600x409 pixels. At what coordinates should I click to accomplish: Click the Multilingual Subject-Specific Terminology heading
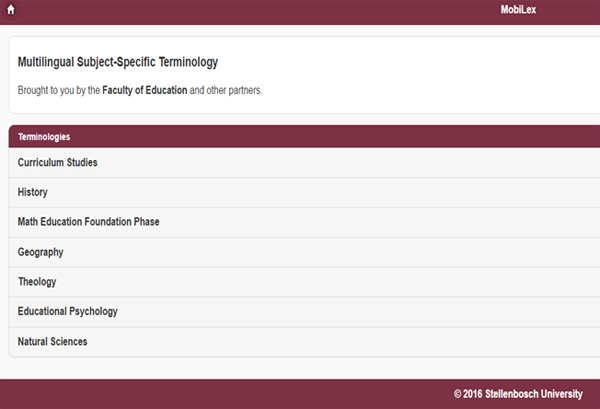click(x=118, y=62)
